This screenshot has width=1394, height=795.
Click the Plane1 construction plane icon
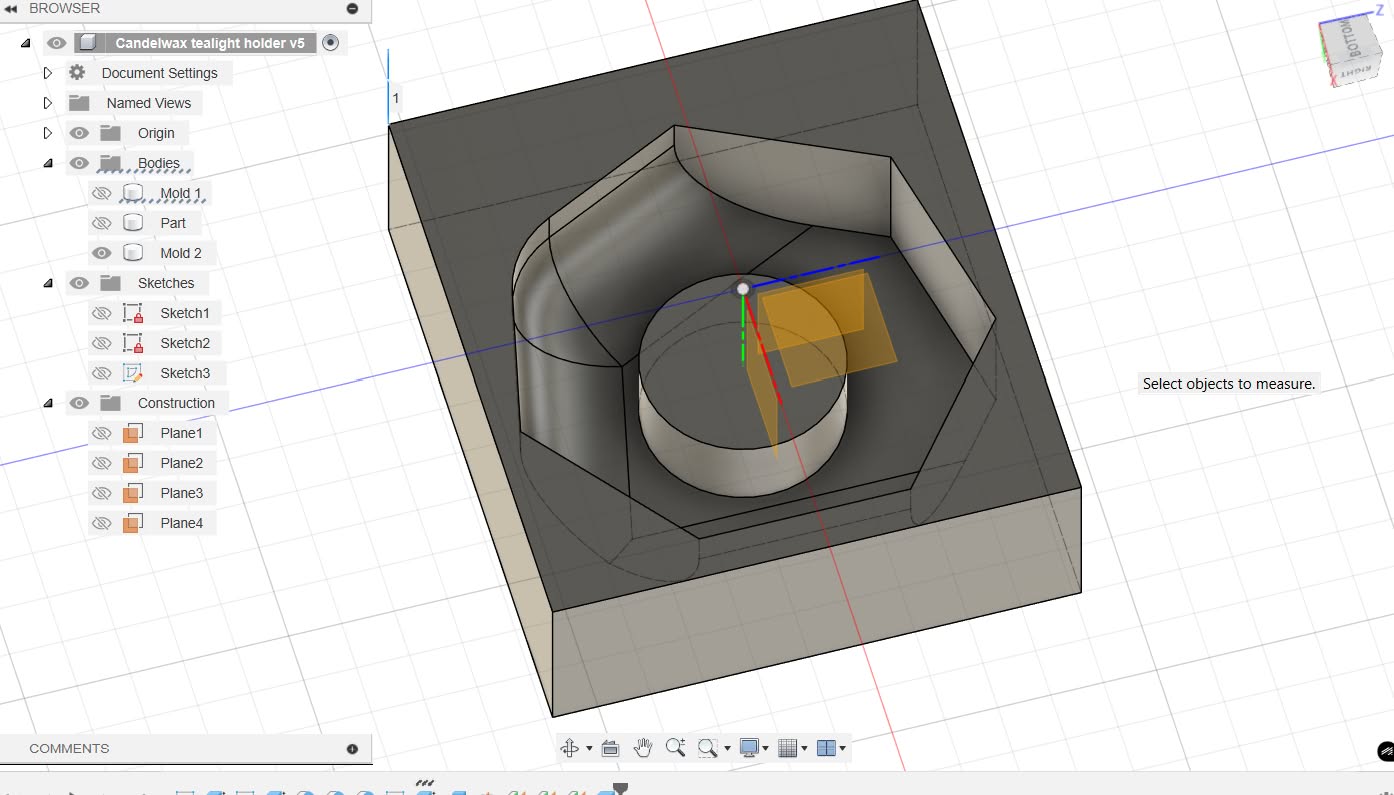pos(131,433)
